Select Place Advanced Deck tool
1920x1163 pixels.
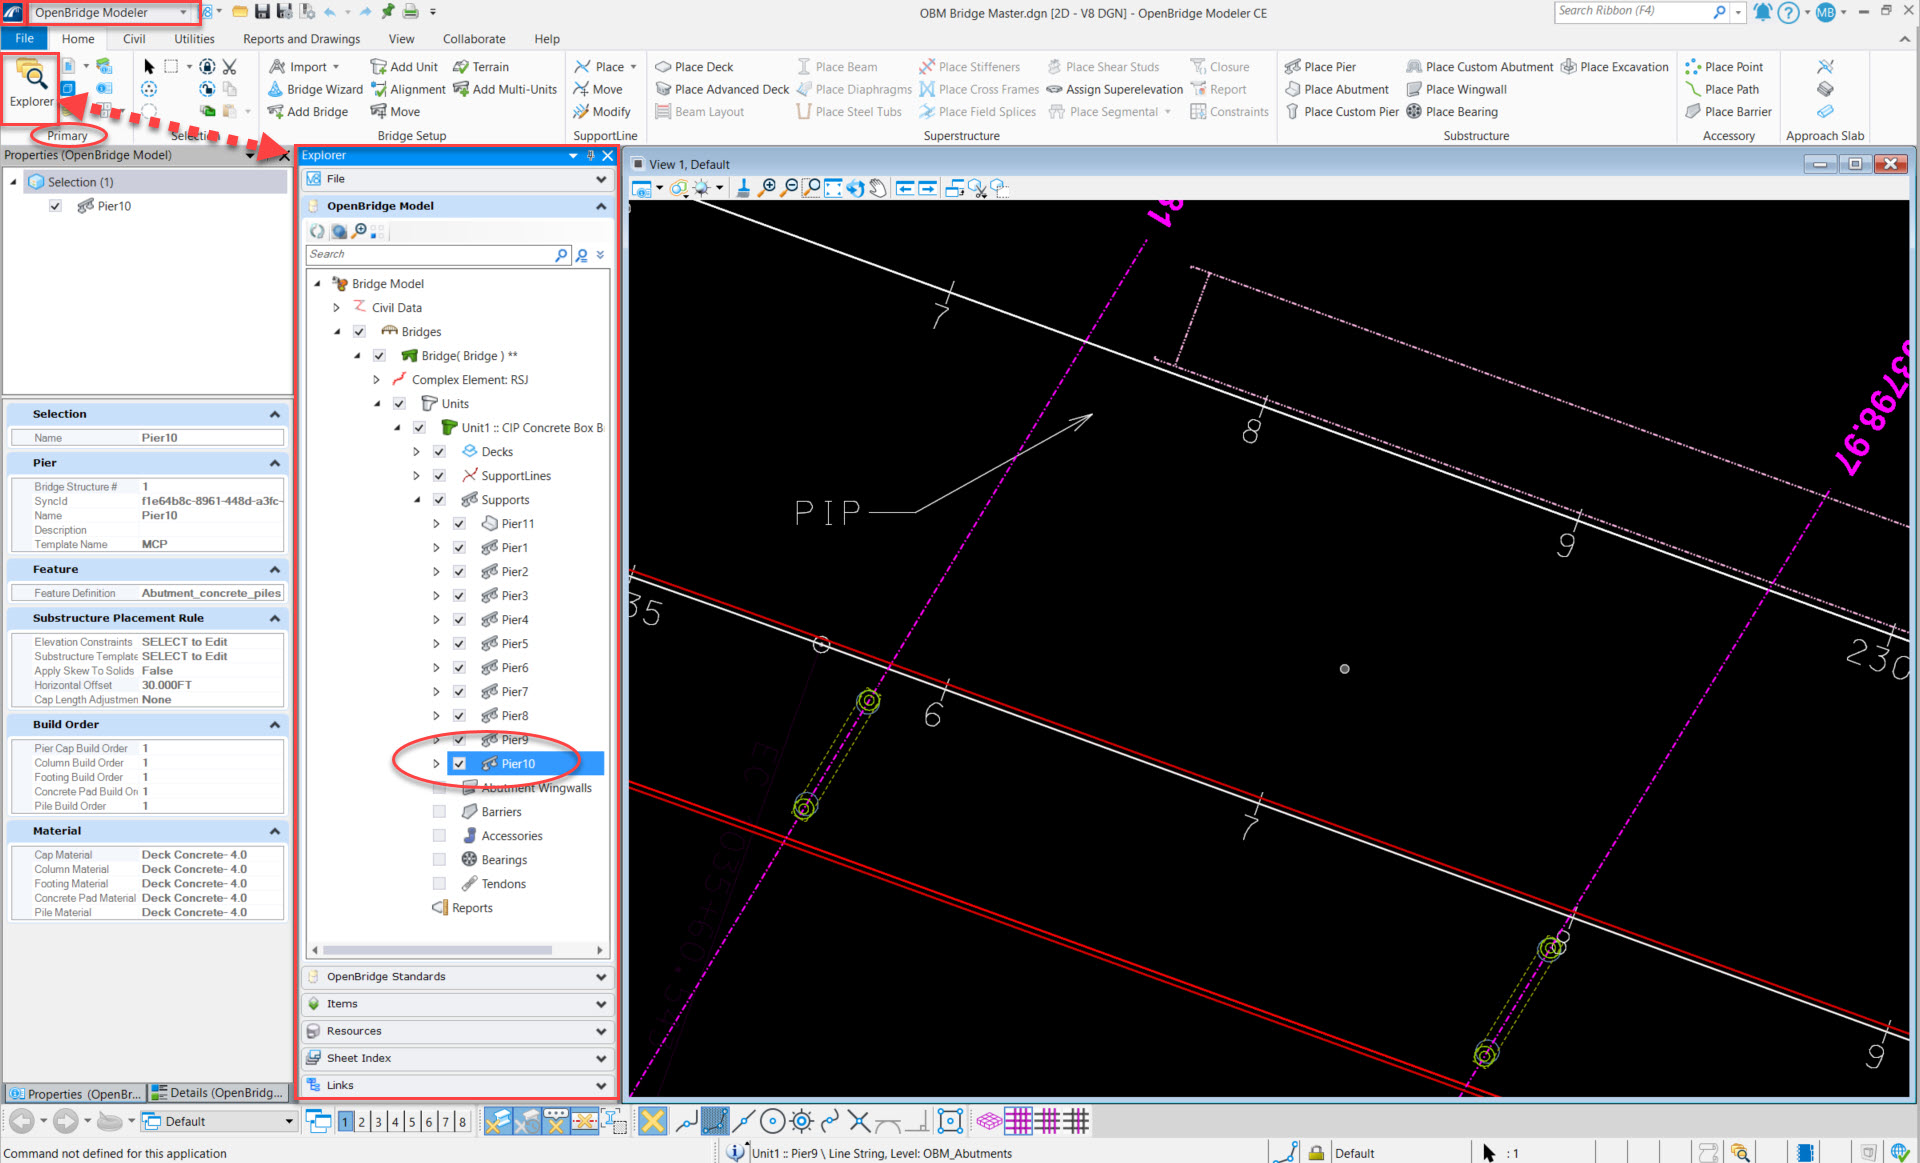(x=722, y=89)
